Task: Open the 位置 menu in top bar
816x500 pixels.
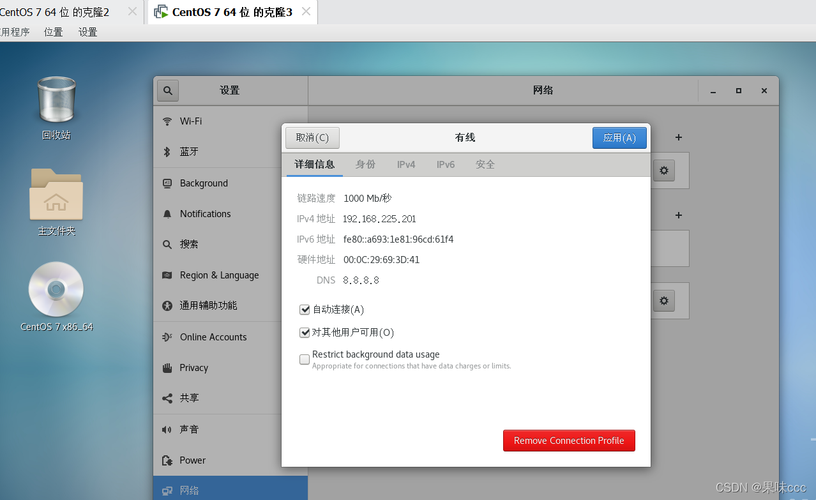Action: tap(53, 32)
